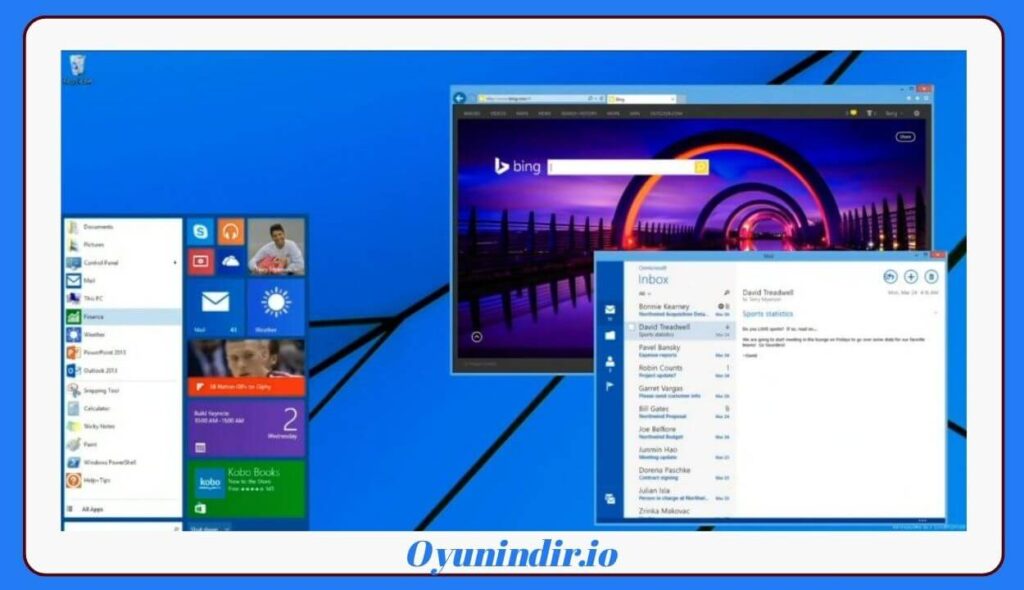
Task: Click the Internet Explorer address bar
Action: (x=542, y=99)
